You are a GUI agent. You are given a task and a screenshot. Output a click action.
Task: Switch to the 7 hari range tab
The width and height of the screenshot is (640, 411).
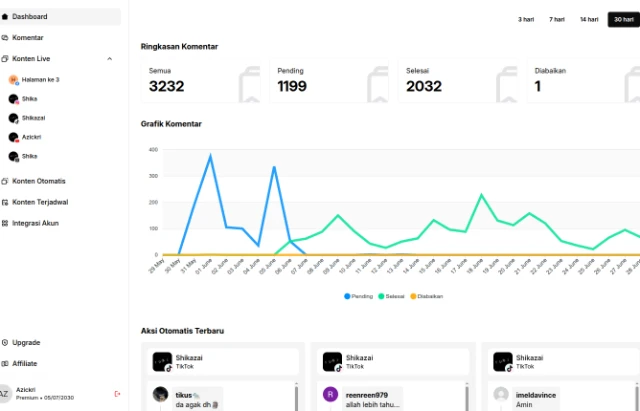tap(557, 19)
